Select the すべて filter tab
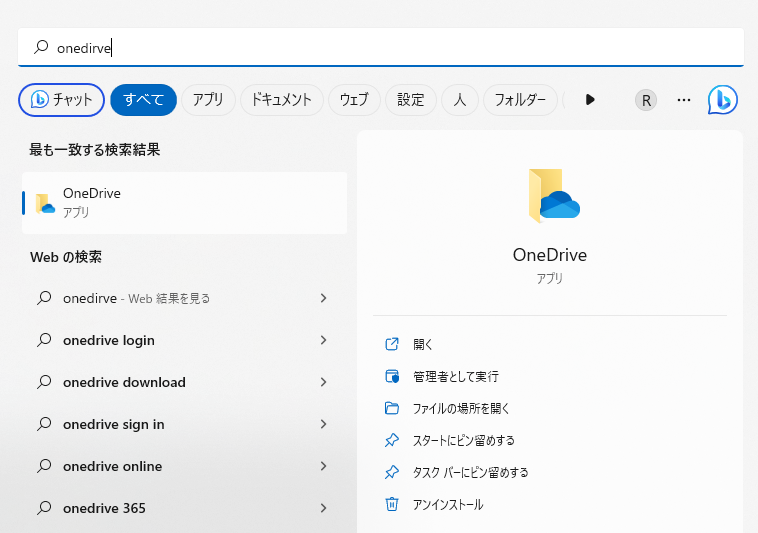The width and height of the screenshot is (758, 533). click(x=144, y=100)
